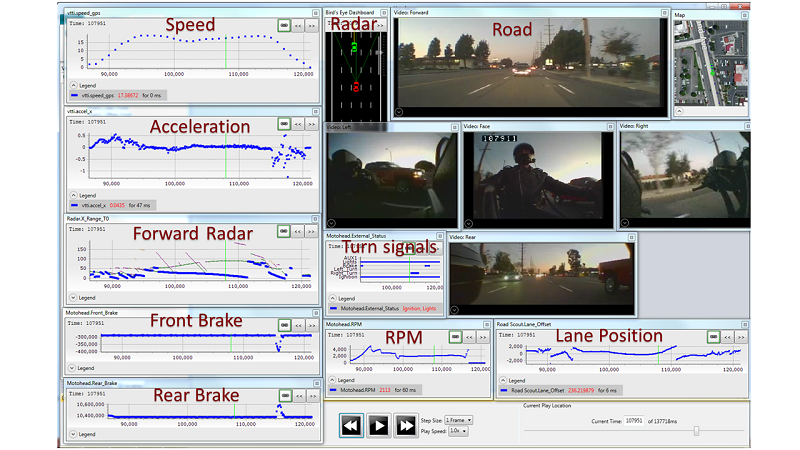Click the Map panel thumbnail view
Screen dimensions: 800x450
tap(708, 58)
